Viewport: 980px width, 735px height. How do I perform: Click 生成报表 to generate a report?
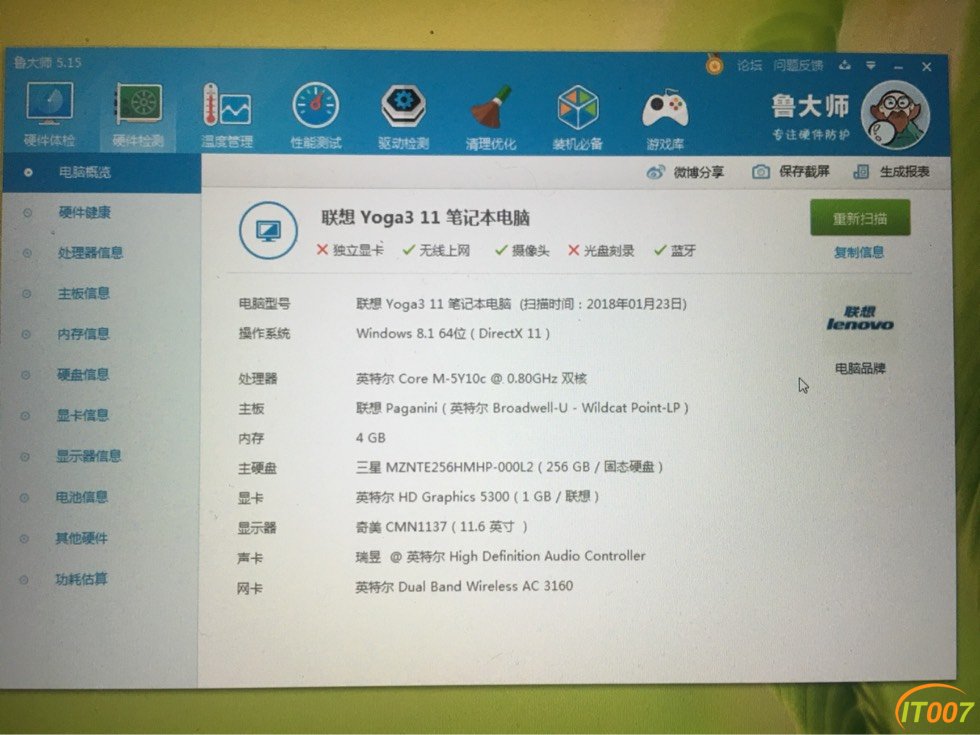(x=892, y=171)
